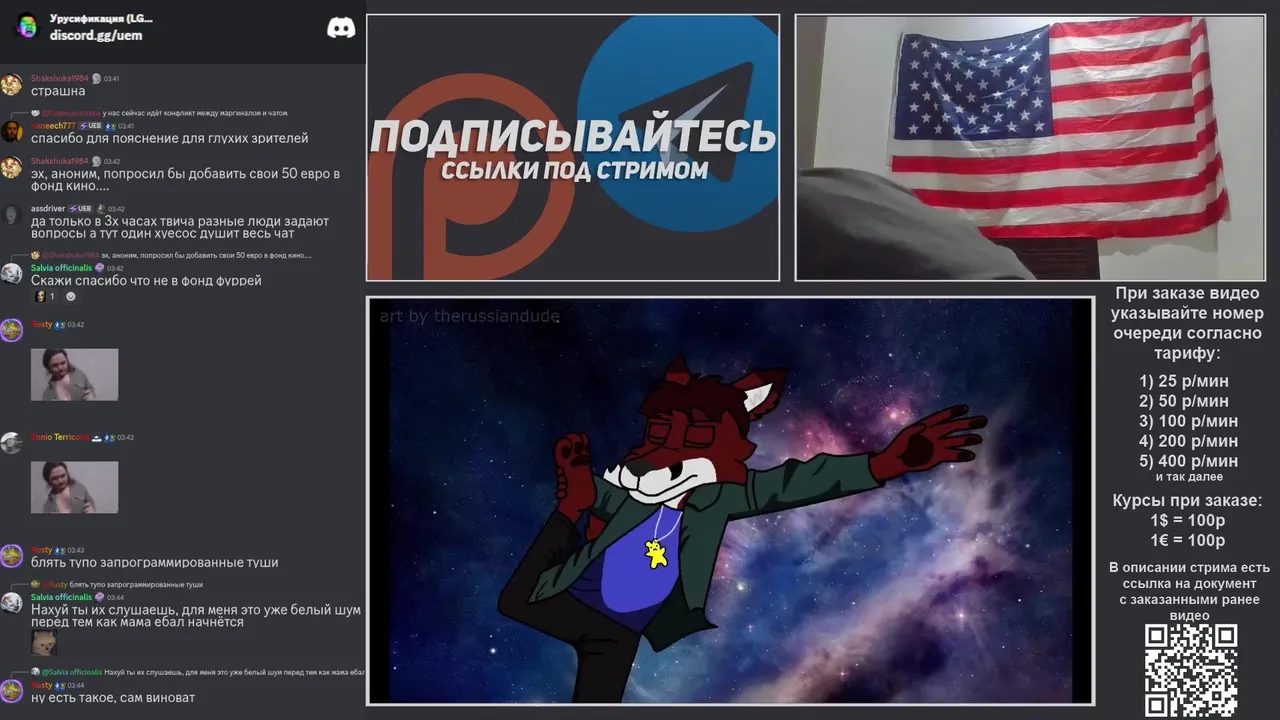This screenshot has width=1280, height=720.
Task: Click the UEB tag beside haneech777
Action: pyautogui.click(x=90, y=126)
